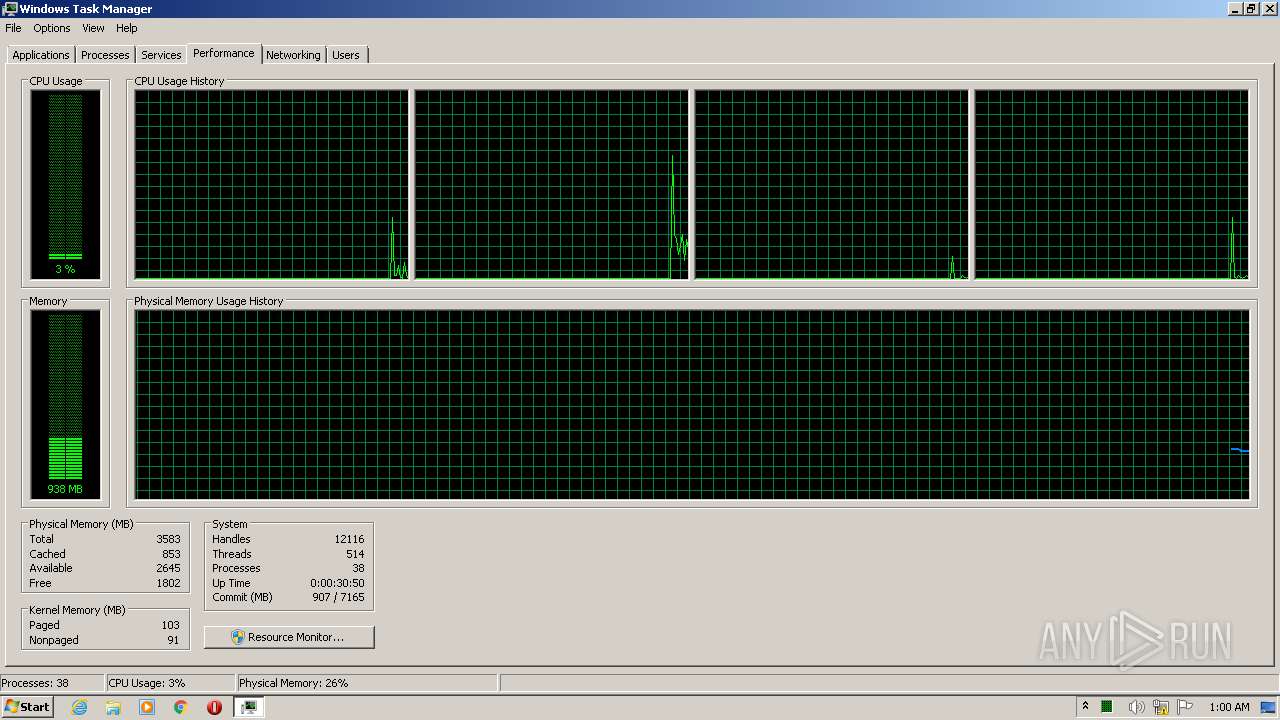Switch to the Services tab
Viewport: 1280px width, 720px height.
161,55
